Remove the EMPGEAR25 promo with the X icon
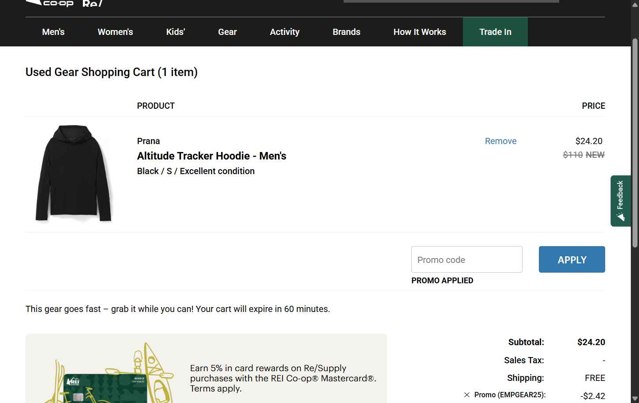Viewport: 639px width, 403px height. click(x=467, y=395)
